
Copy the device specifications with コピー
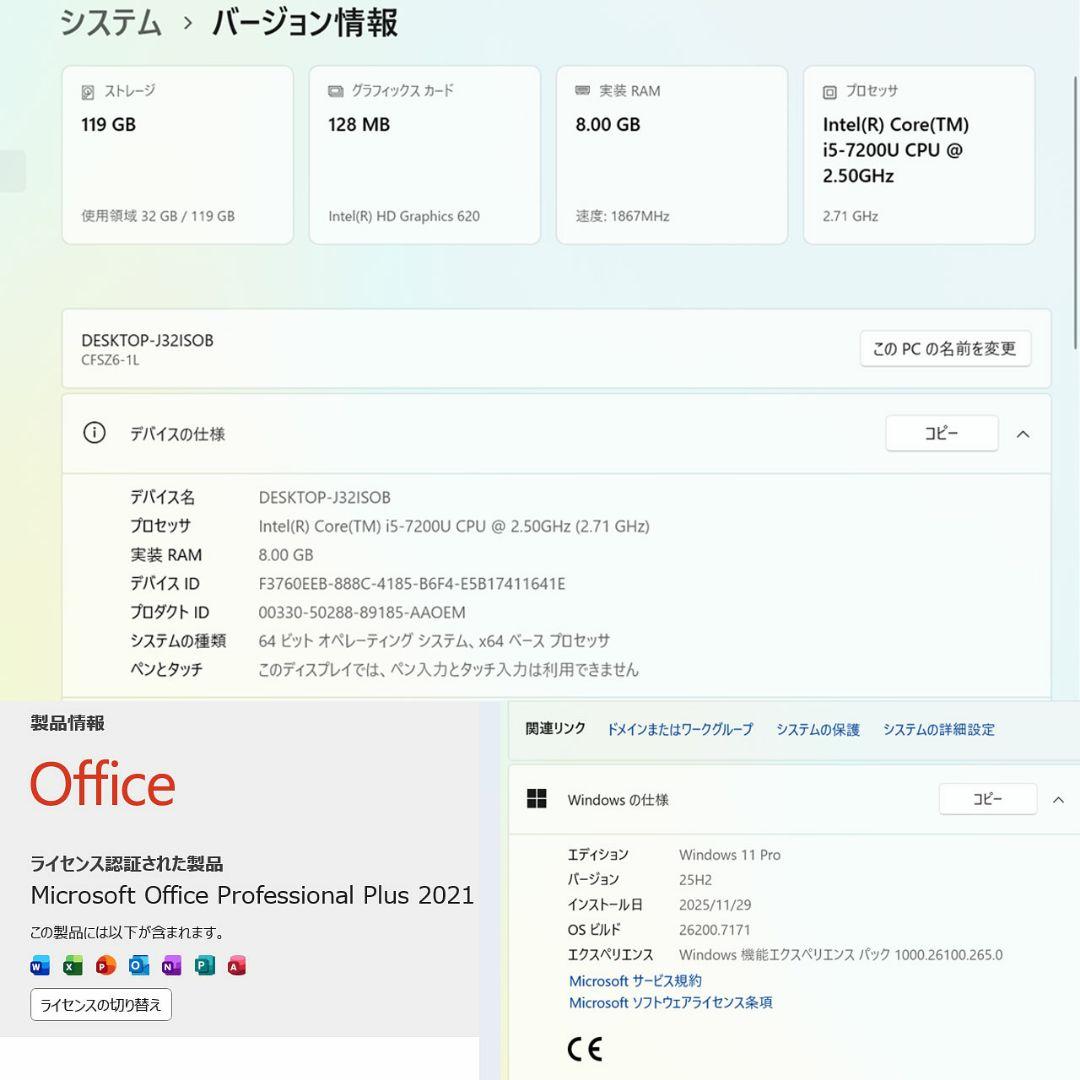click(x=941, y=433)
